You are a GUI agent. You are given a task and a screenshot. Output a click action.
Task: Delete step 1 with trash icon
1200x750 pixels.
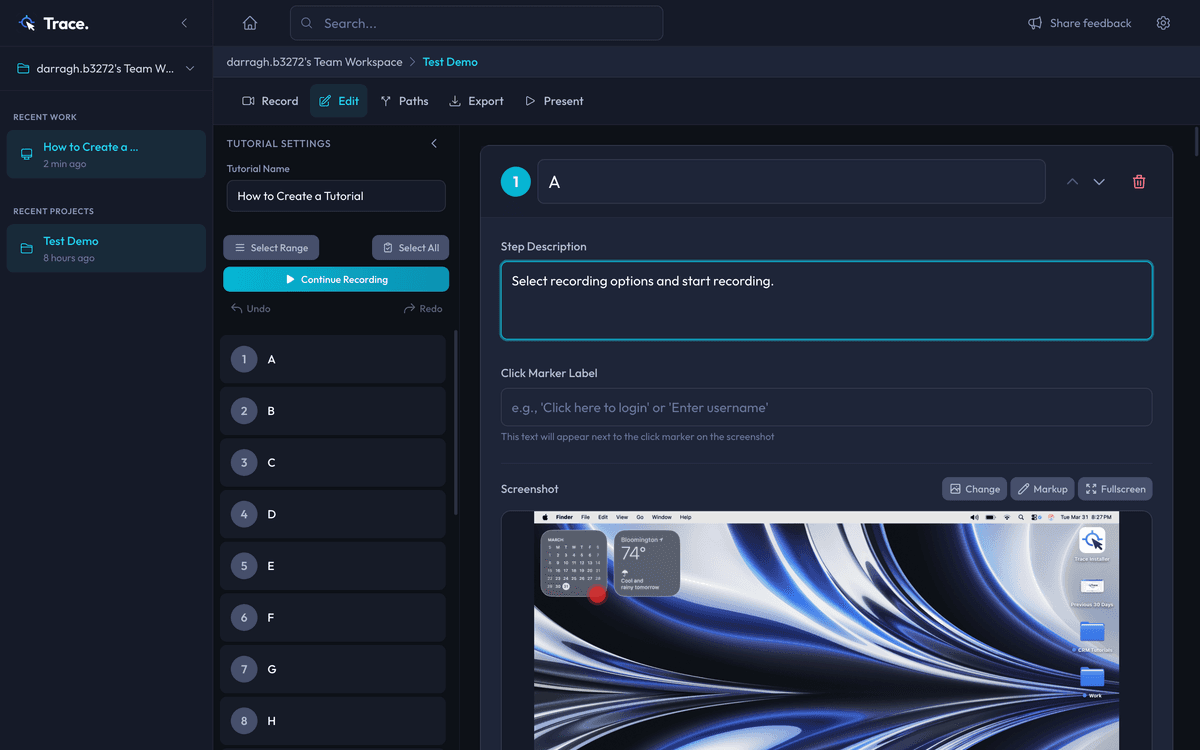click(x=1138, y=182)
